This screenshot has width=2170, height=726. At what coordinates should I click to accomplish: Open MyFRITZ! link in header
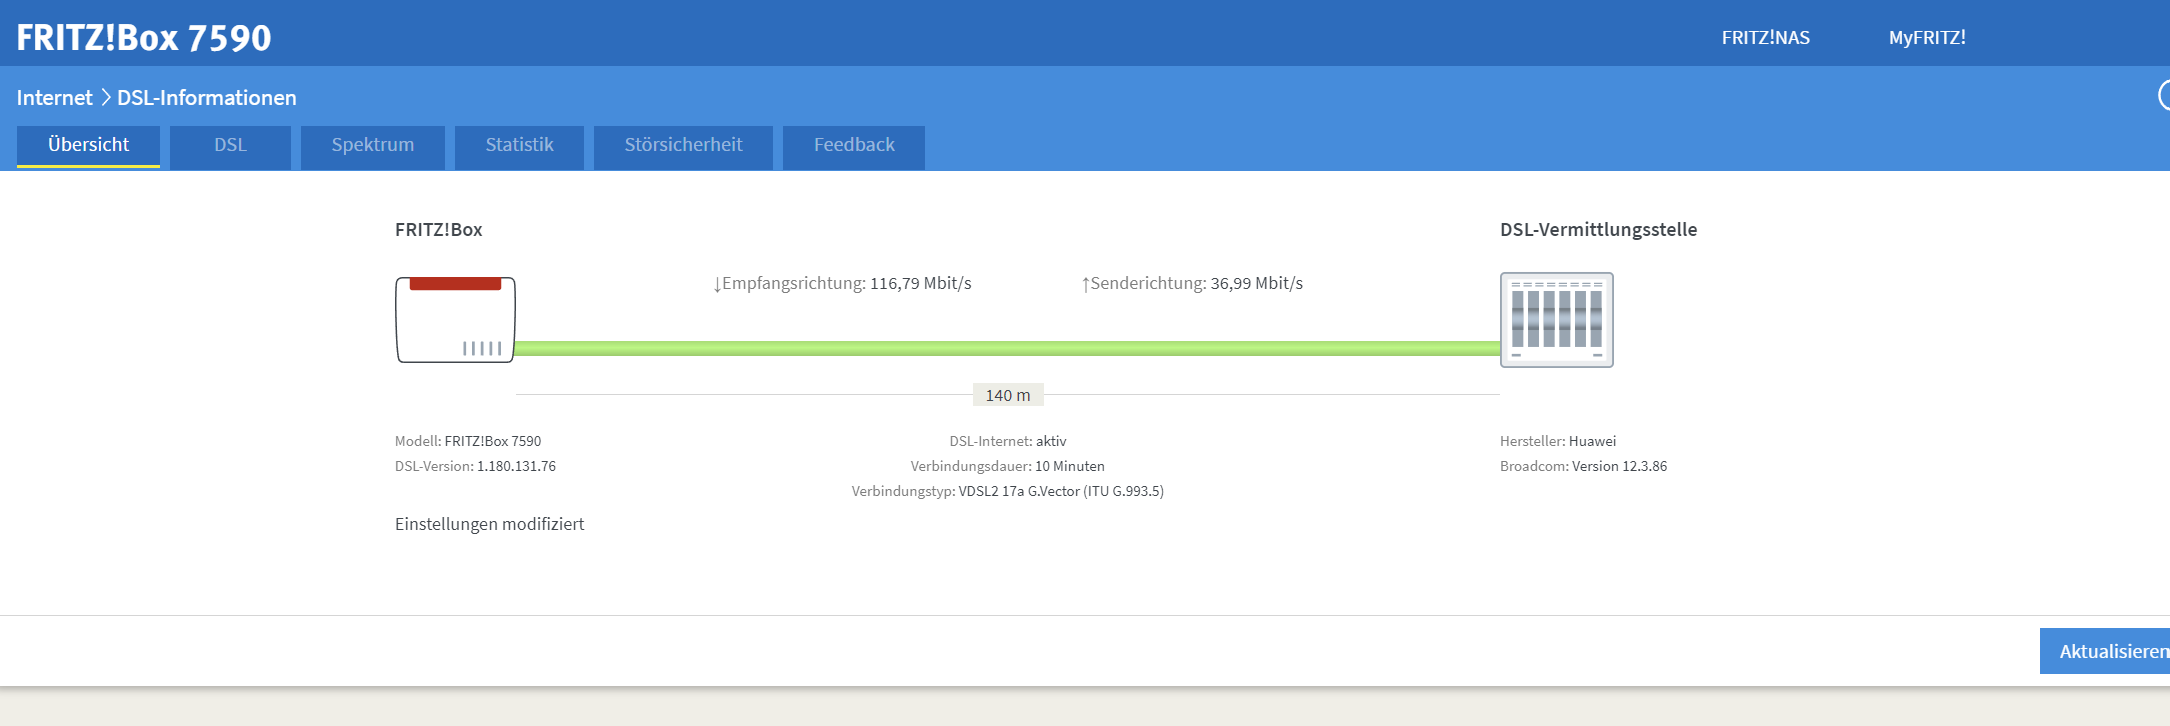[1927, 38]
